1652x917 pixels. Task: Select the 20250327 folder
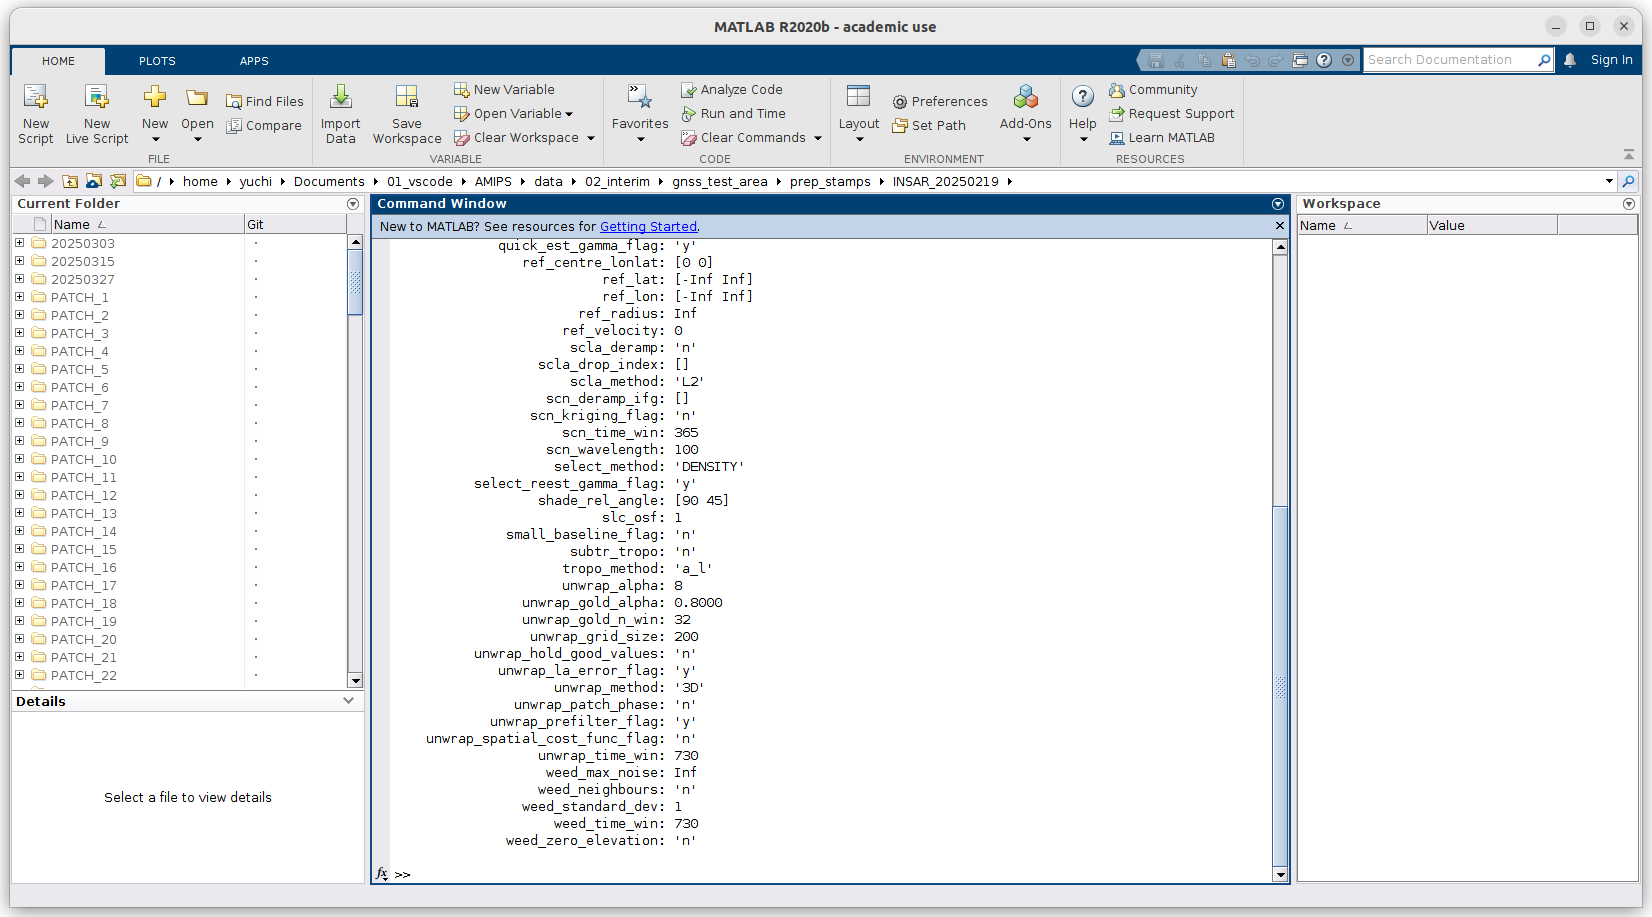coord(82,279)
